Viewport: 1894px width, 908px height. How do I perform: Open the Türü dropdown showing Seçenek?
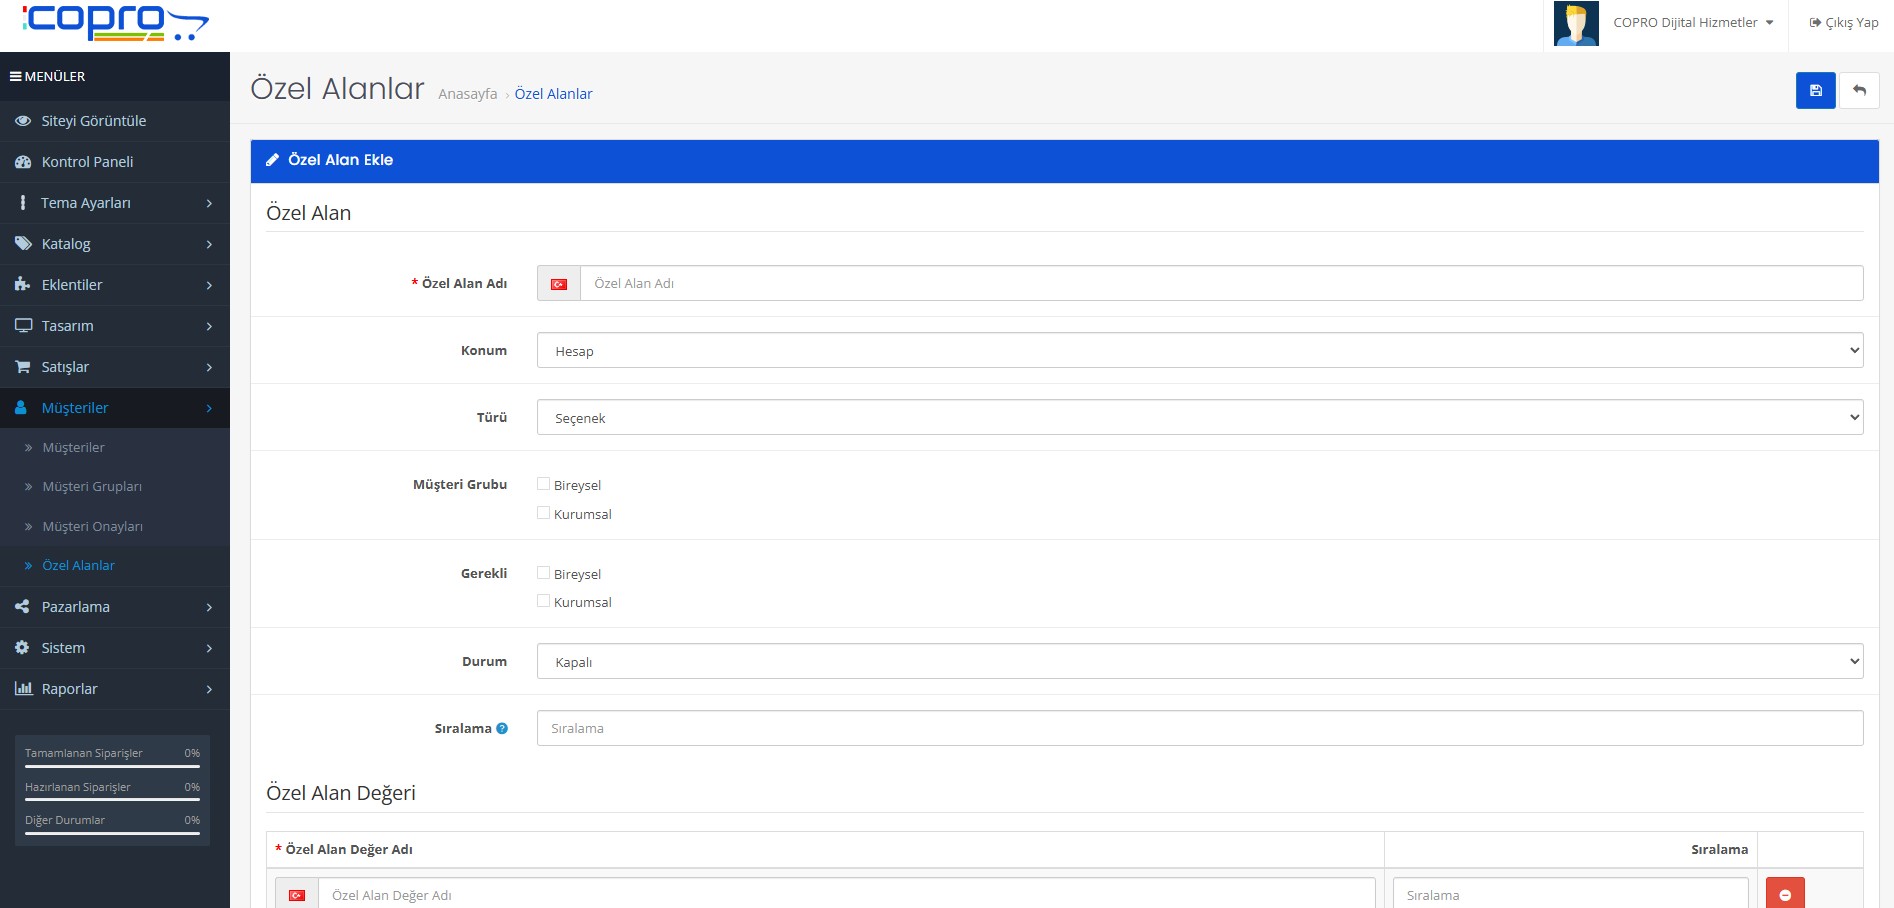(x=1199, y=417)
